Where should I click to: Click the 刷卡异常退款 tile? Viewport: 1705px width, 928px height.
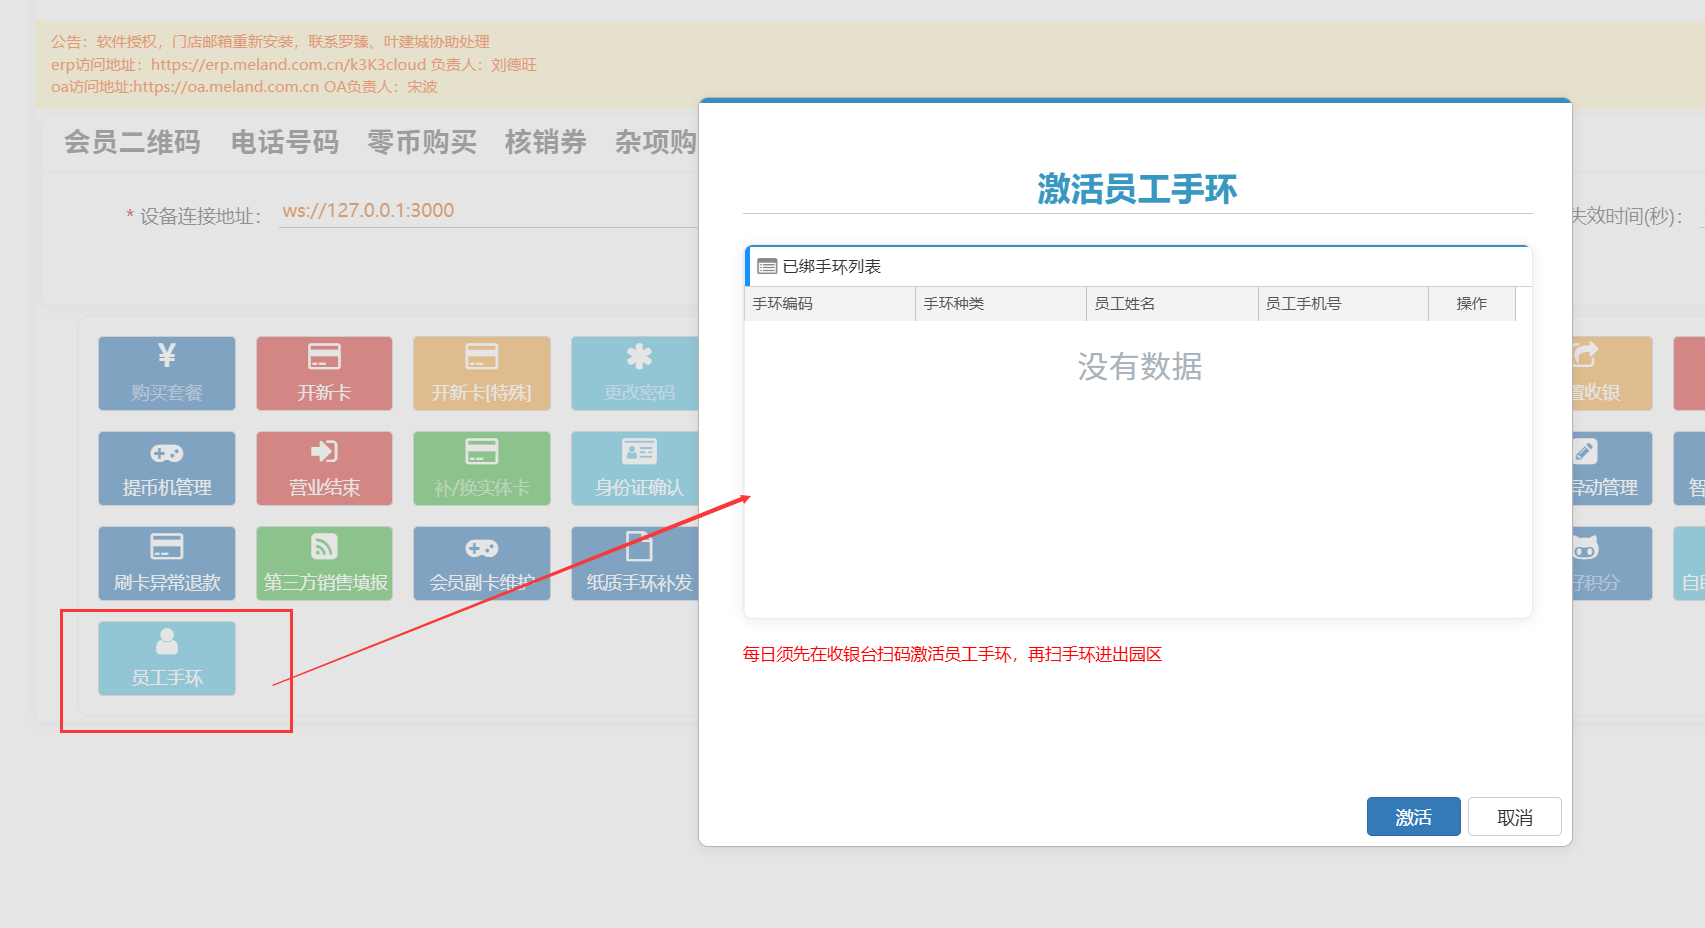coord(166,563)
